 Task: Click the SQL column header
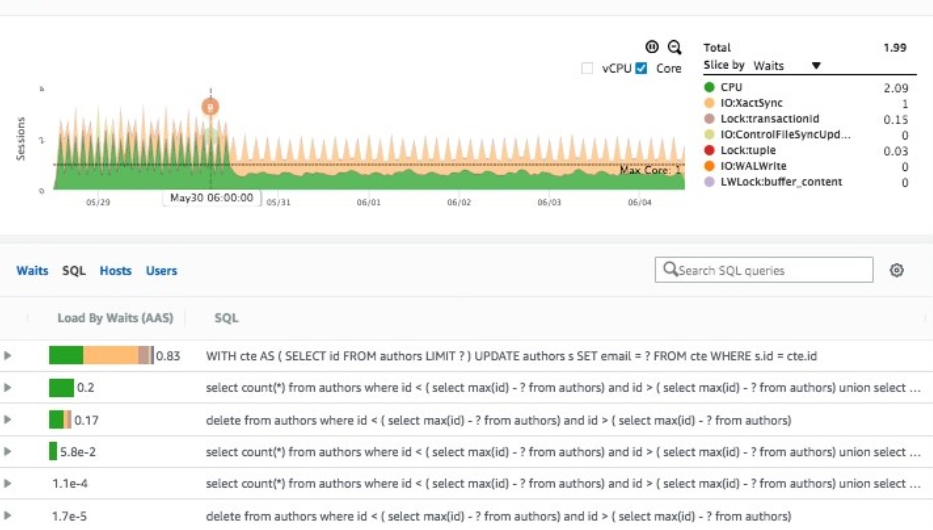point(226,318)
